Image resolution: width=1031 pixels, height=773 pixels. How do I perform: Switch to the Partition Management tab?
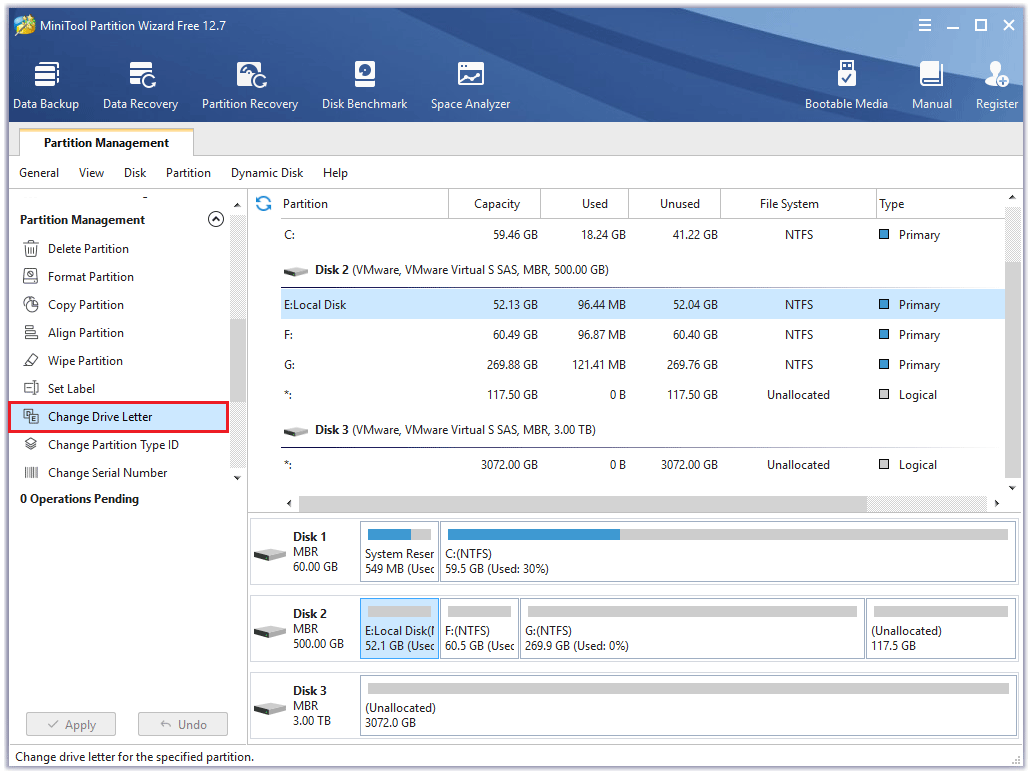coord(105,142)
